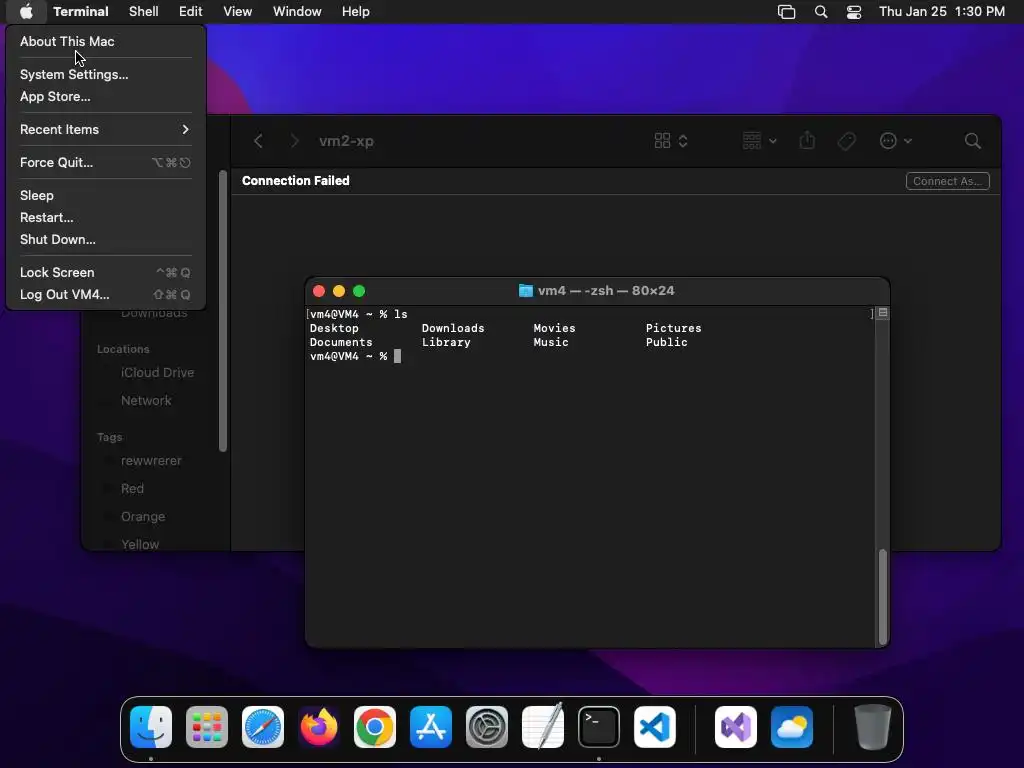Go forward in Finder window
This screenshot has width=1024, height=768.
click(295, 141)
